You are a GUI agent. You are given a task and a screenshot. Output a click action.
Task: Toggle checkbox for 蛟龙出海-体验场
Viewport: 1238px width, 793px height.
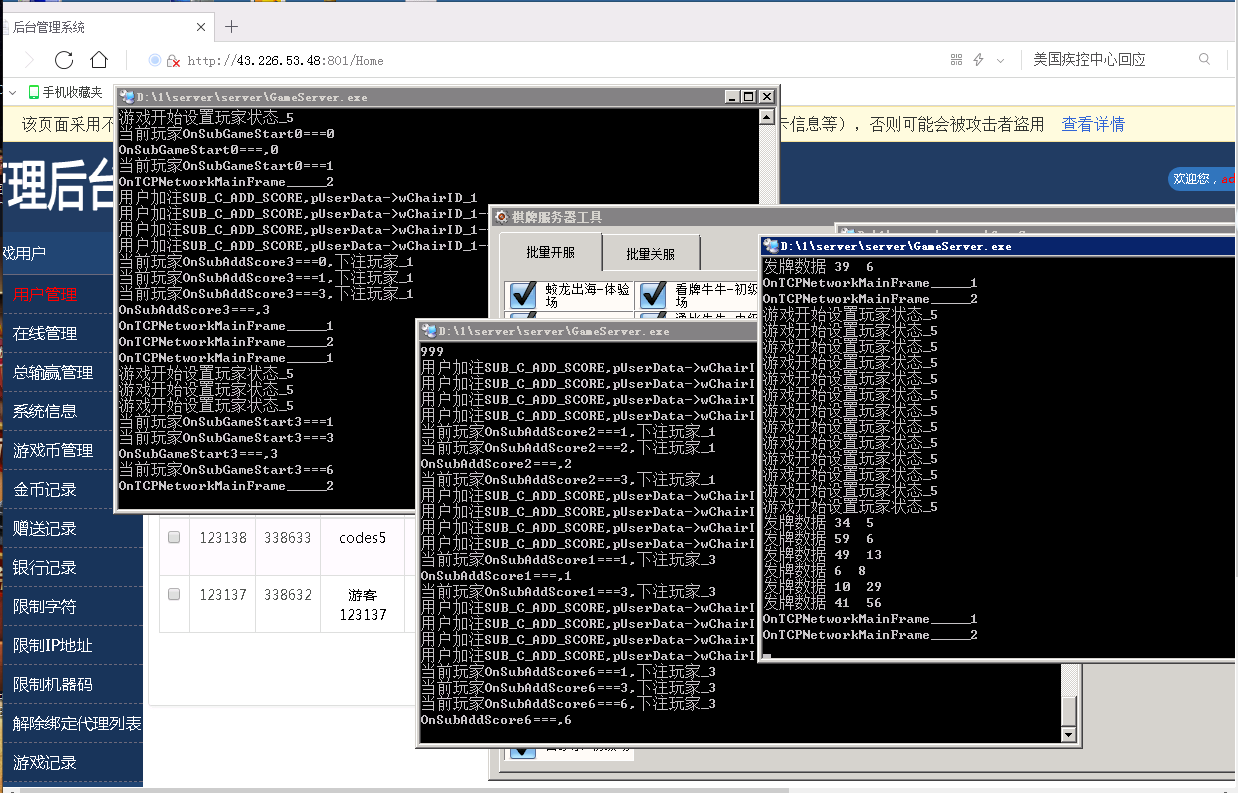coord(524,295)
